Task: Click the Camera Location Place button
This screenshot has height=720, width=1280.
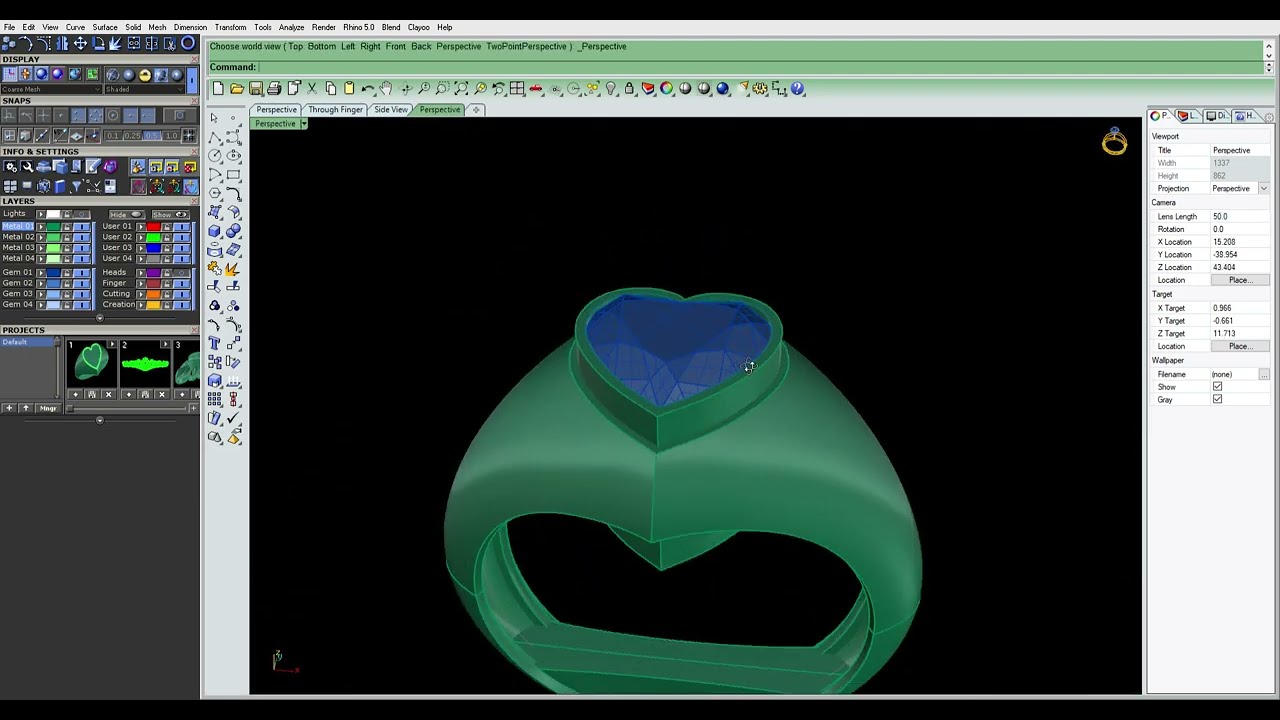Action: pyautogui.click(x=1239, y=280)
